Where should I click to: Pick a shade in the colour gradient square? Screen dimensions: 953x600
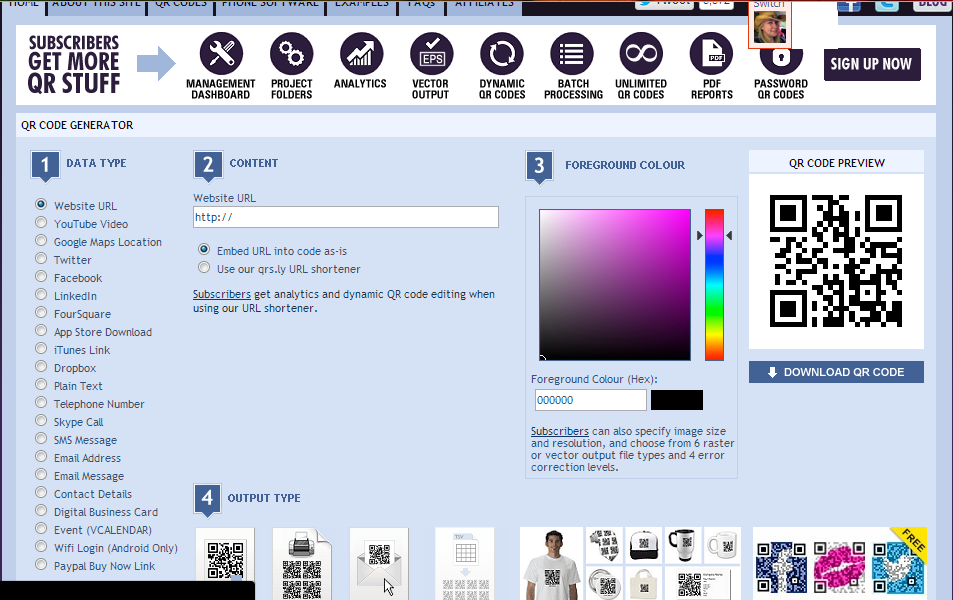click(x=615, y=284)
